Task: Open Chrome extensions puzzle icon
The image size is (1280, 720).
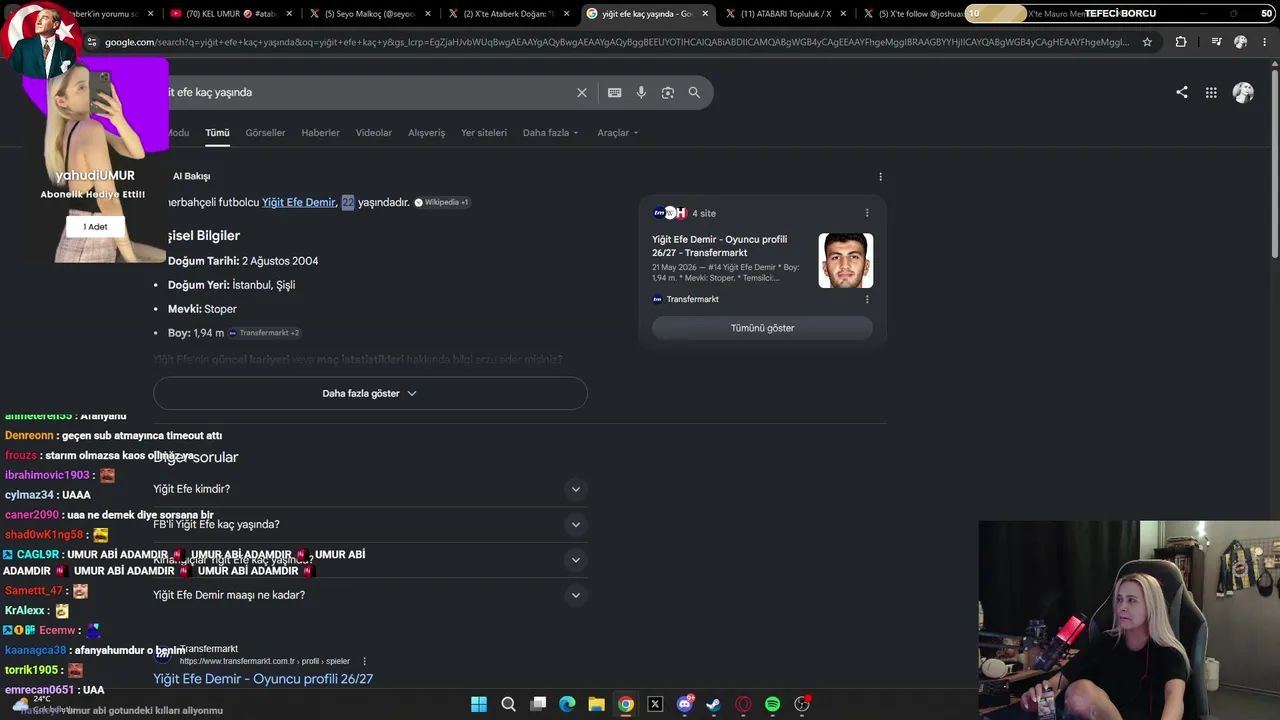Action: click(x=1181, y=42)
